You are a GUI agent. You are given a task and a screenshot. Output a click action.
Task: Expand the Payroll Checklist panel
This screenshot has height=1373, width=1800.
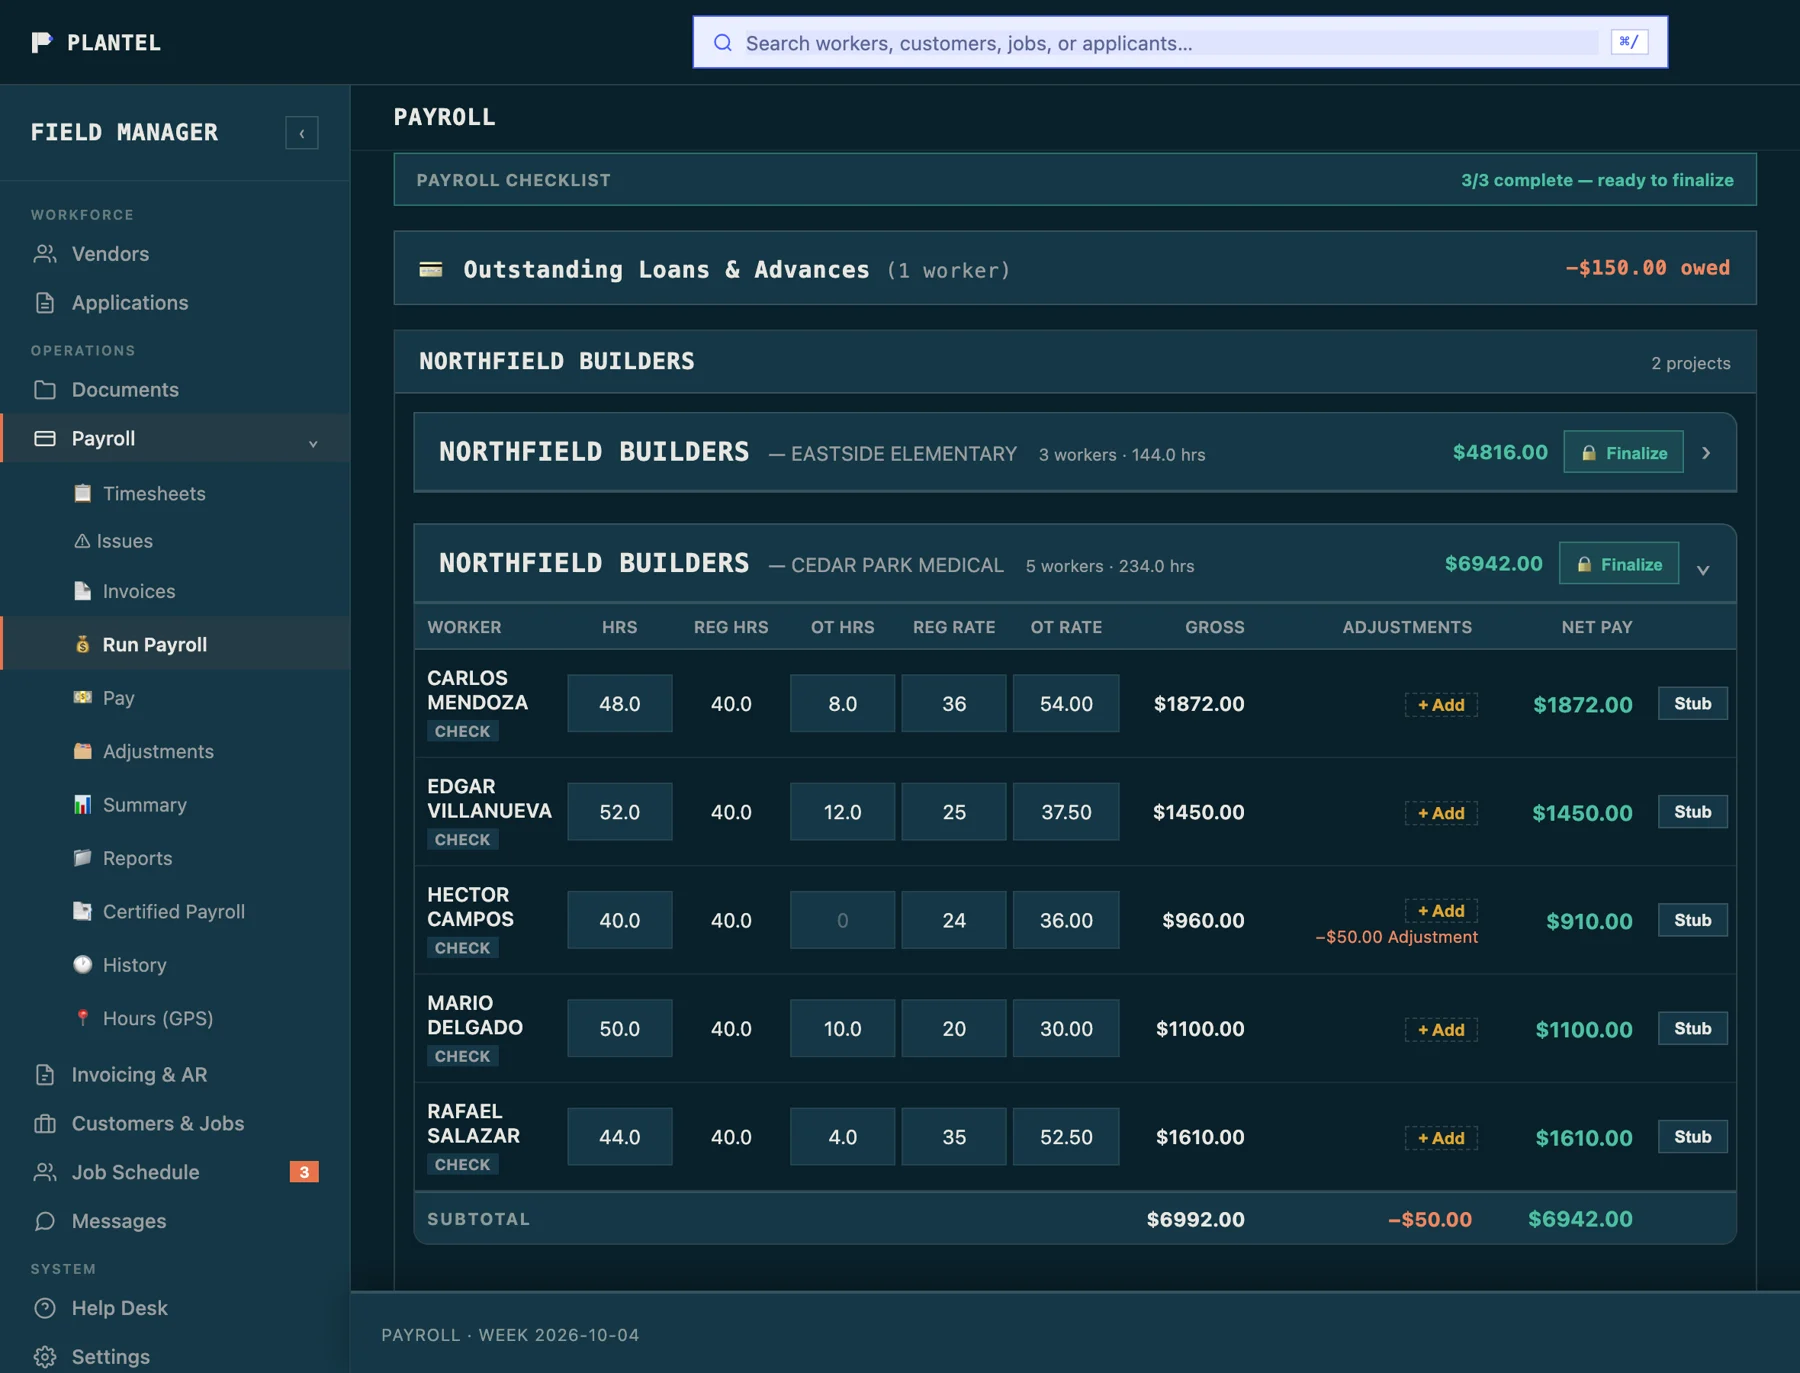click(1075, 180)
